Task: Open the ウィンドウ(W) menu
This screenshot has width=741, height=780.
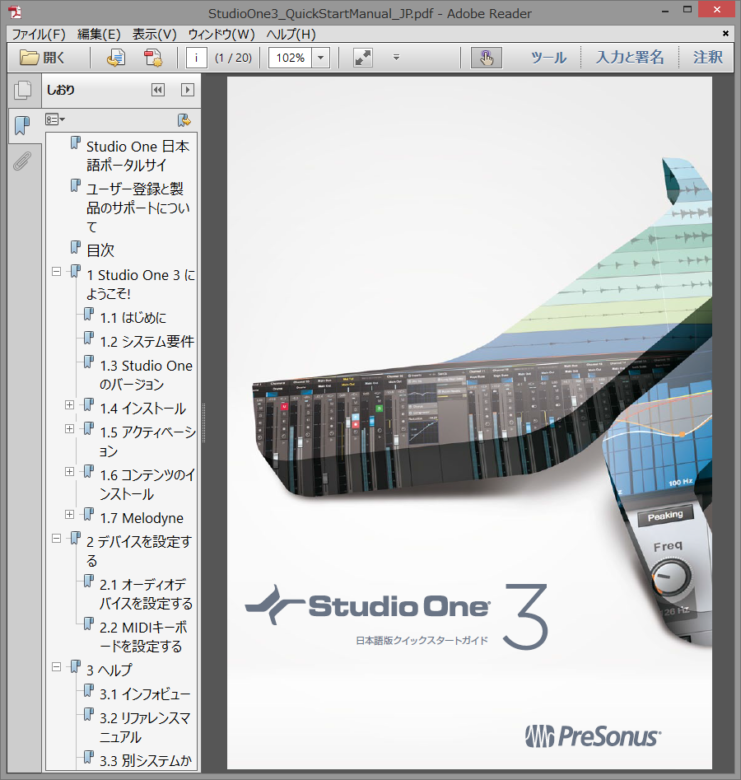Action: (221, 34)
